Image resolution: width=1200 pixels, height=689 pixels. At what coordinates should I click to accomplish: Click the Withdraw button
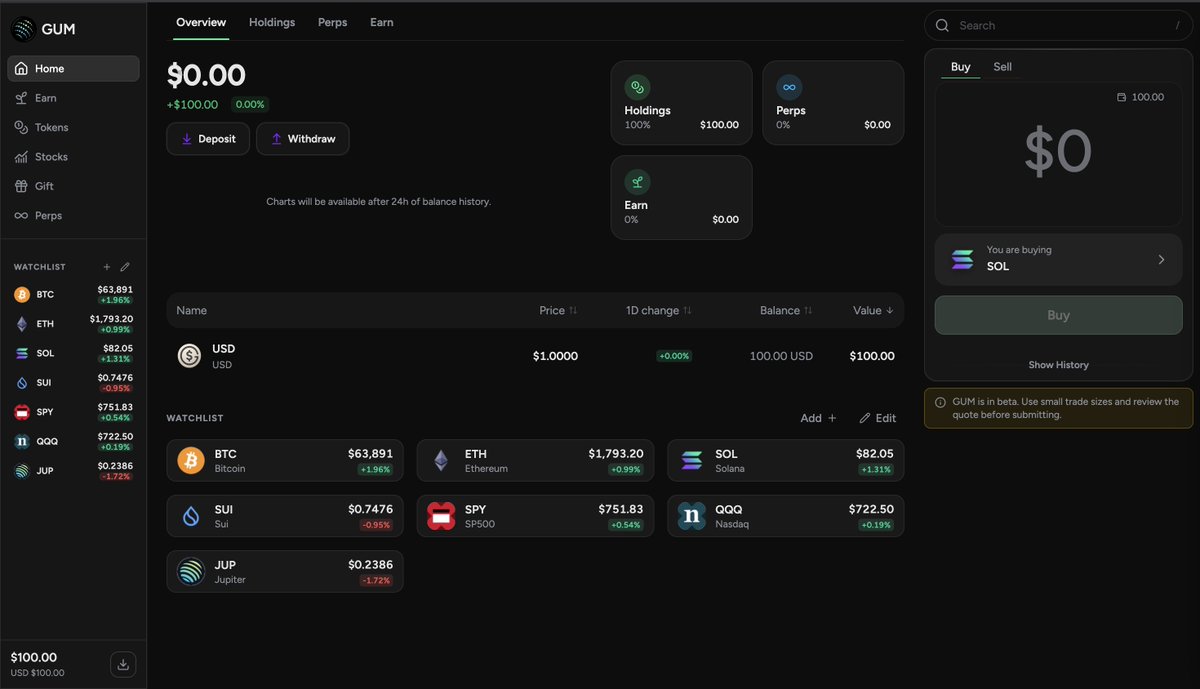point(303,139)
